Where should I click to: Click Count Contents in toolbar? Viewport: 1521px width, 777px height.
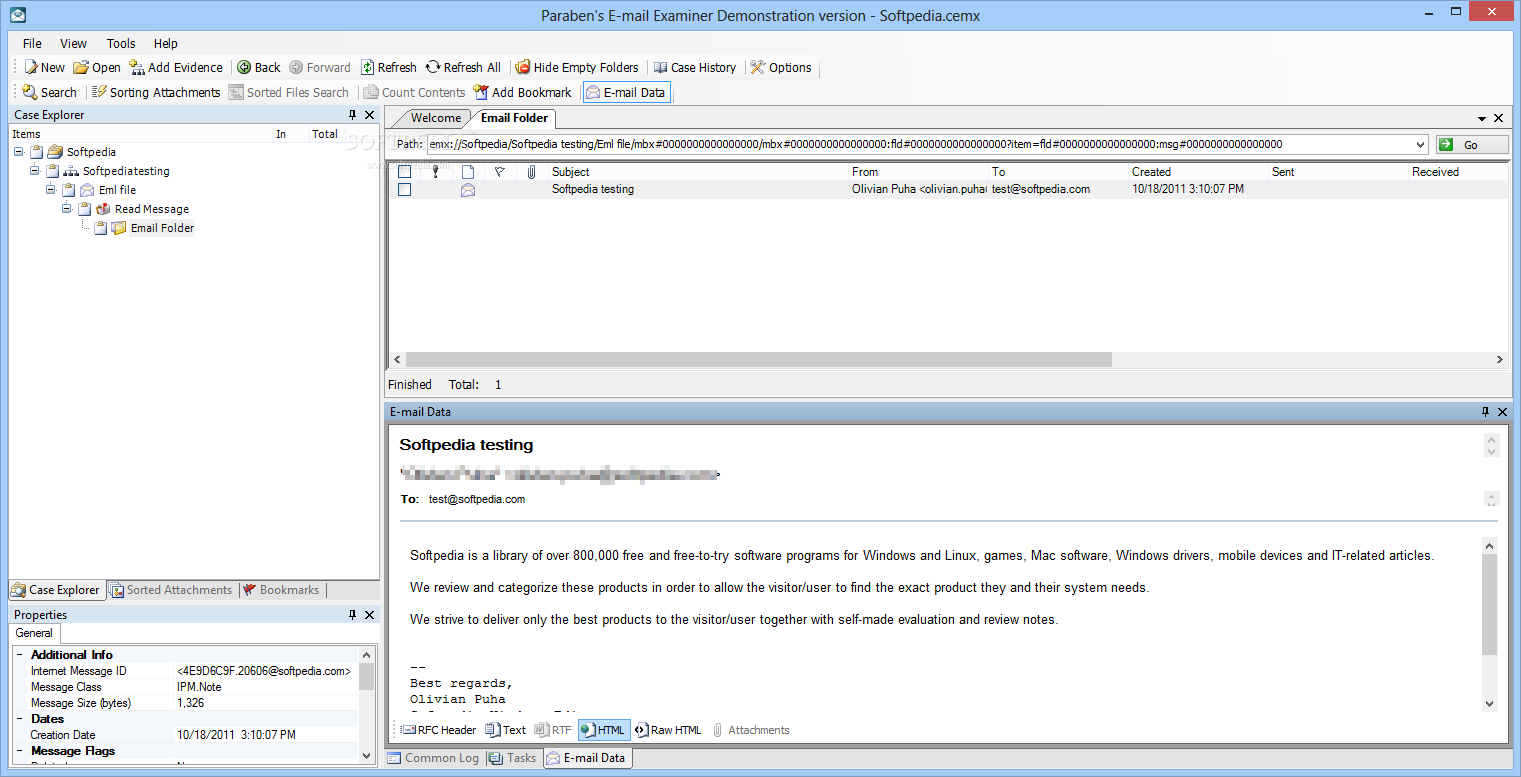(x=415, y=92)
